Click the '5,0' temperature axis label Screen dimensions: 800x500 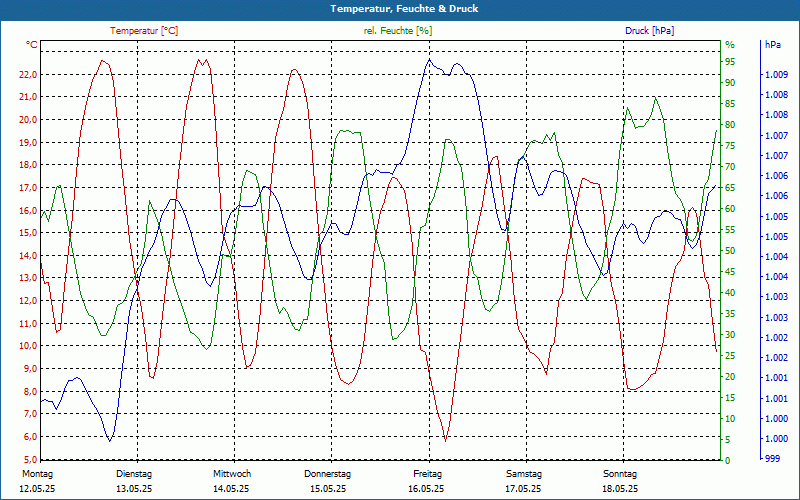click(x=30, y=459)
